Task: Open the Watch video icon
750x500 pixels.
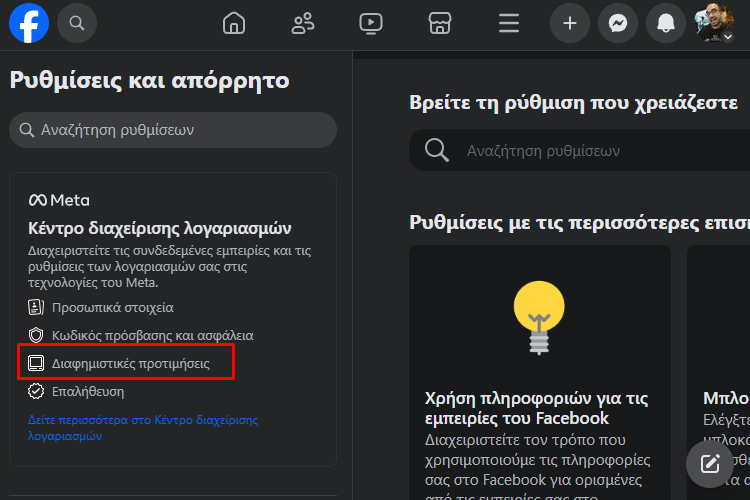Action: pos(371,23)
